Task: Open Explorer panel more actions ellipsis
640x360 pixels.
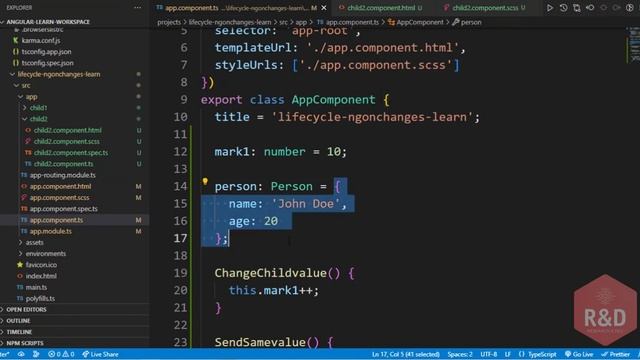Action: 138,8
